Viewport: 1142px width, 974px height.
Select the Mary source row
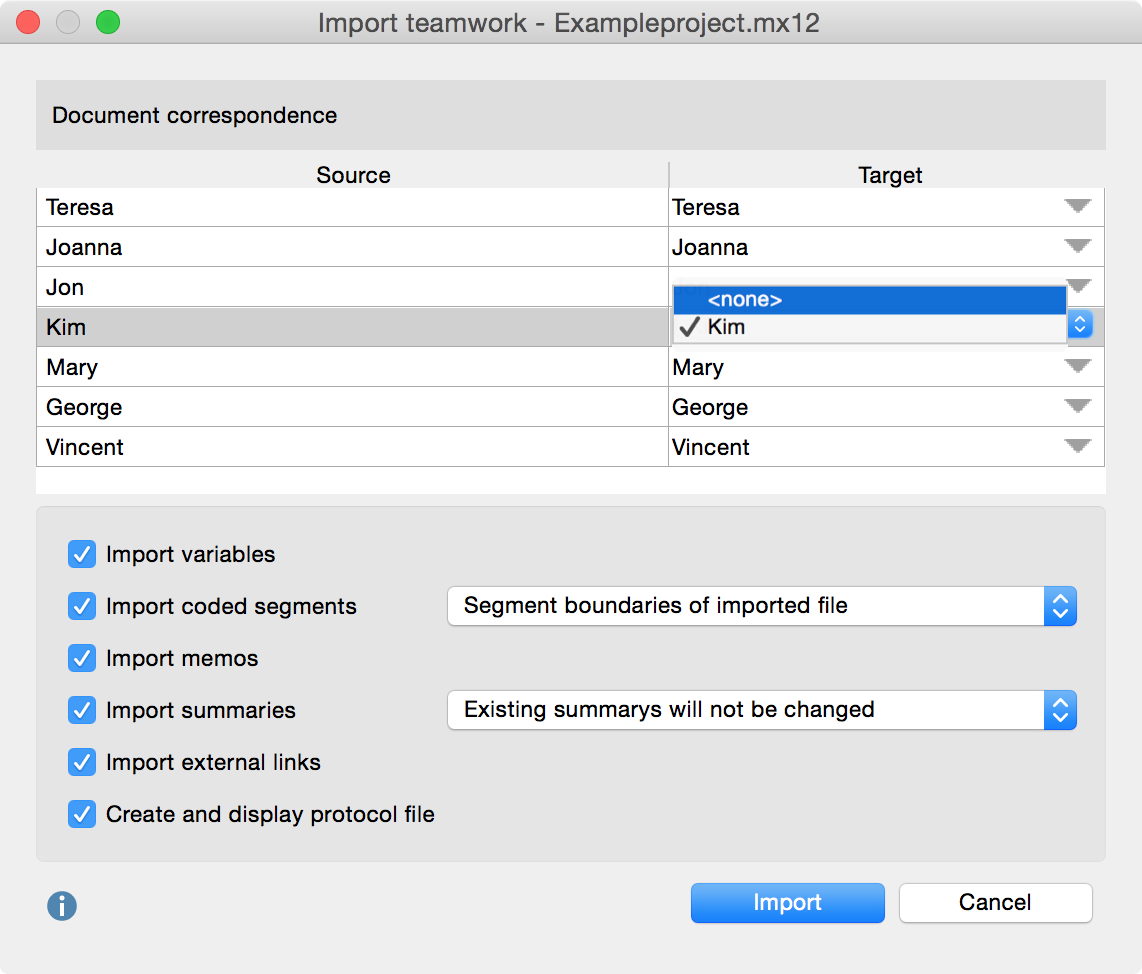353,367
